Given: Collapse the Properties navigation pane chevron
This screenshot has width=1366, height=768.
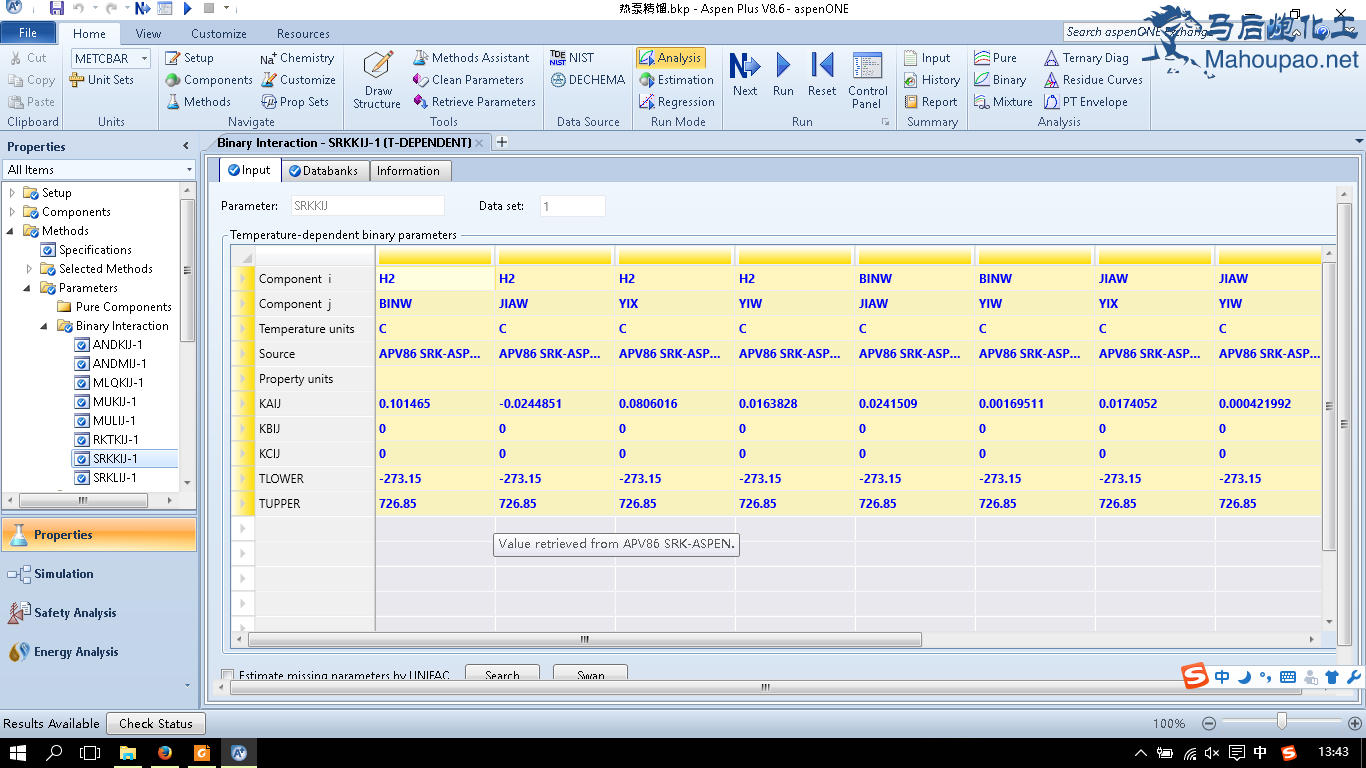Looking at the screenshot, I should 185,146.
